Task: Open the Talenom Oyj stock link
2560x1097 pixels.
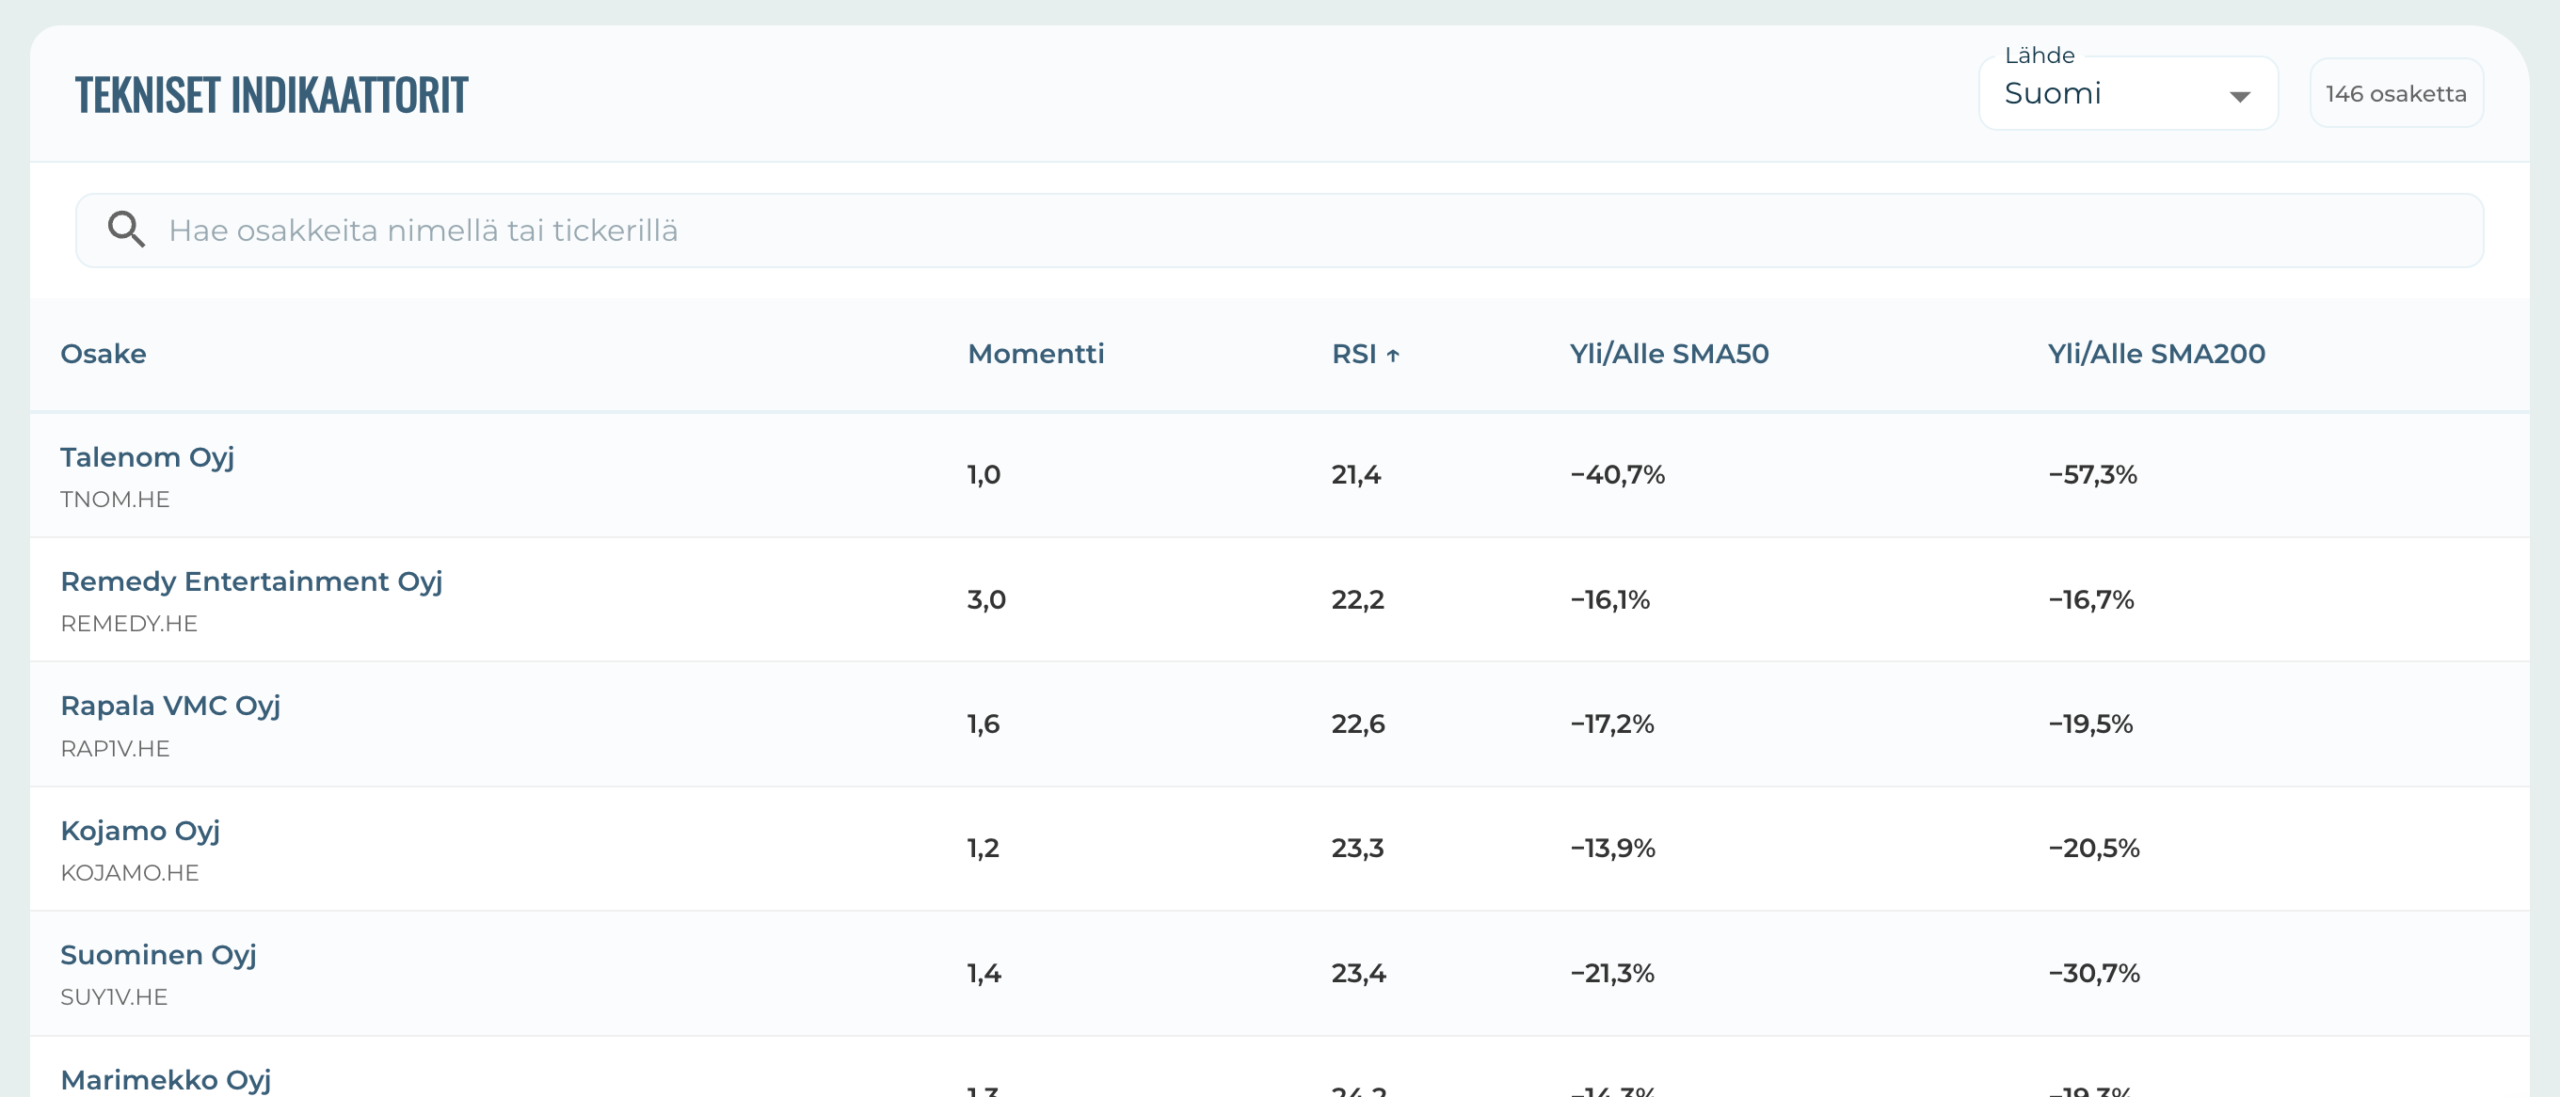Action: pyautogui.click(x=147, y=457)
